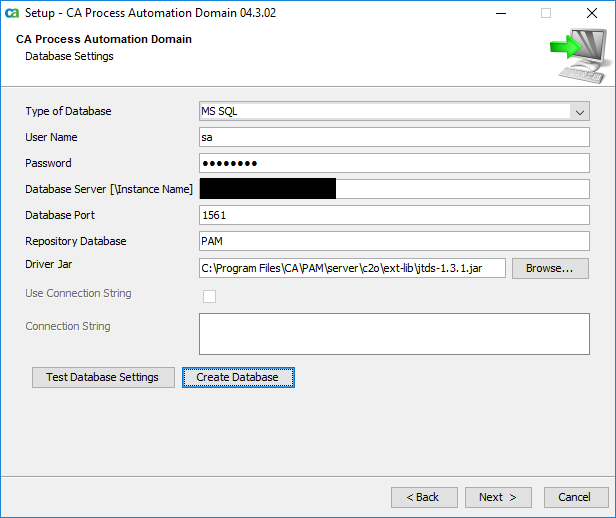Click the 'Database Settings' subtitle text

coord(69,57)
